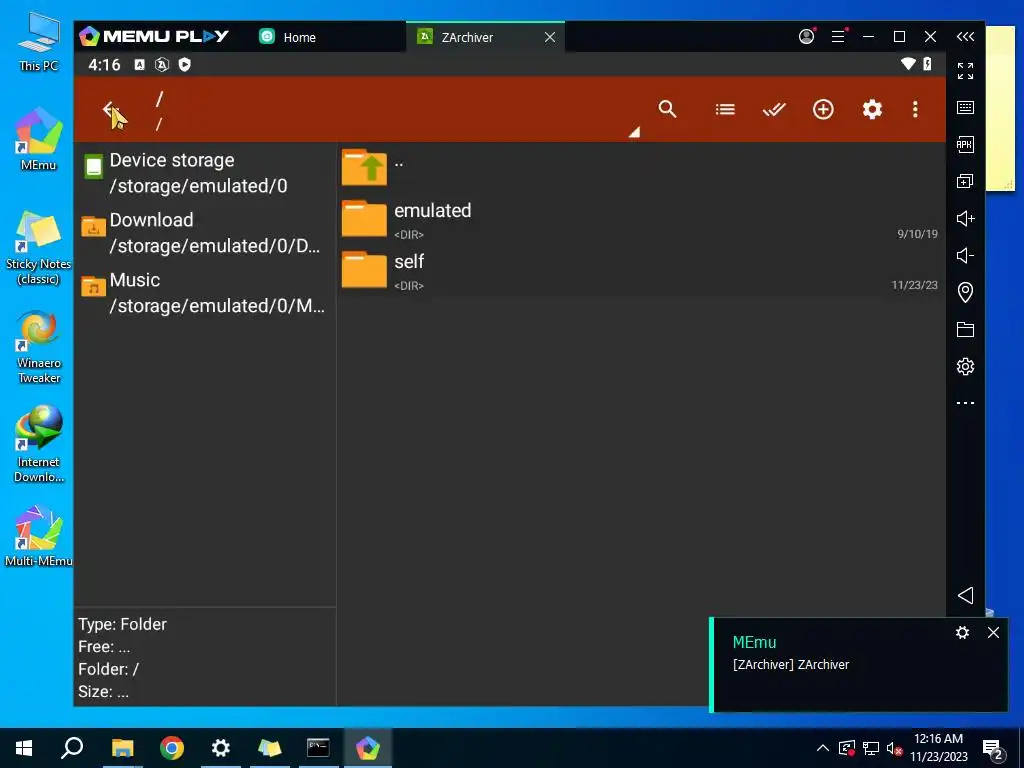The height and width of the screenshot is (768, 1024).
Task: Open Command Prompt taskbar icon
Action: tap(318, 748)
